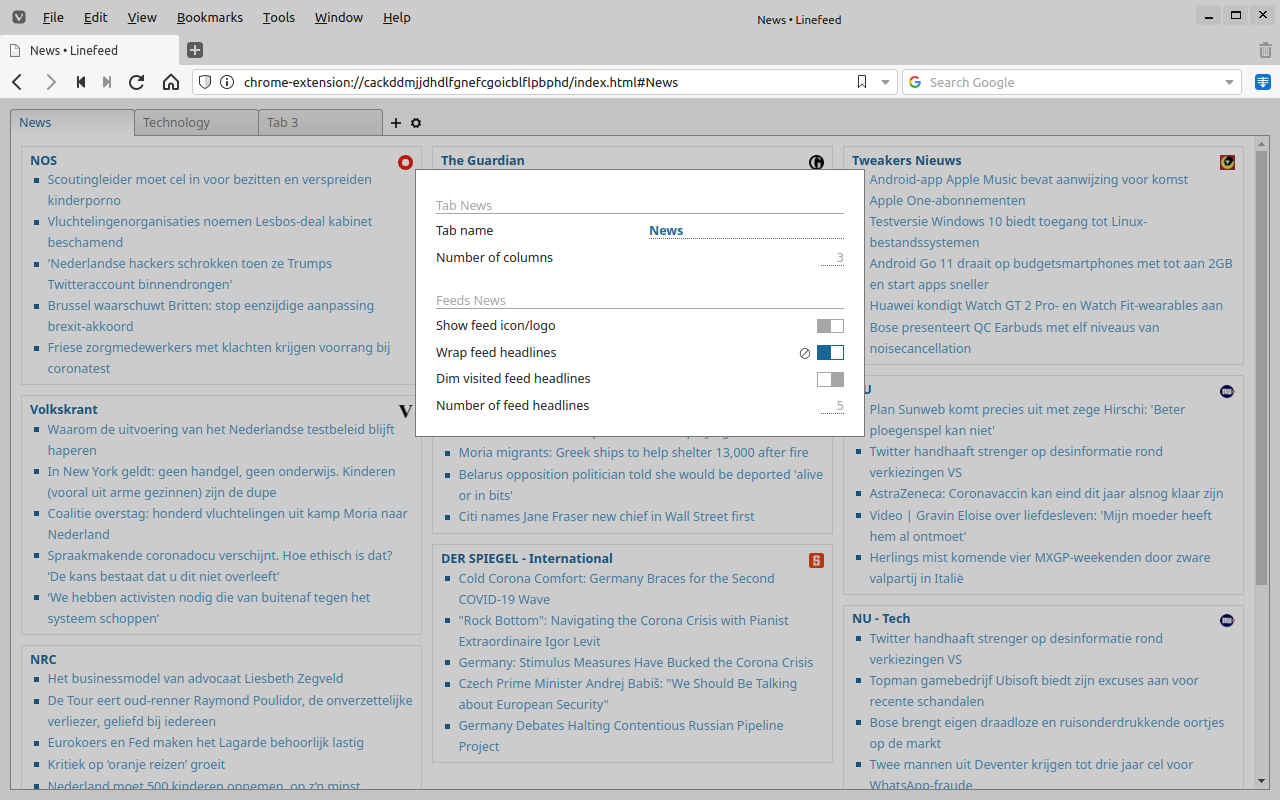
Task: Switch to Tab 3
Action: pyautogui.click(x=320, y=122)
